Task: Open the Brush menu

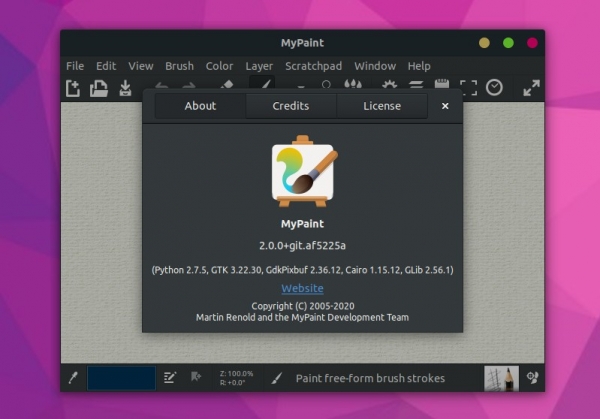Action: click(x=179, y=66)
